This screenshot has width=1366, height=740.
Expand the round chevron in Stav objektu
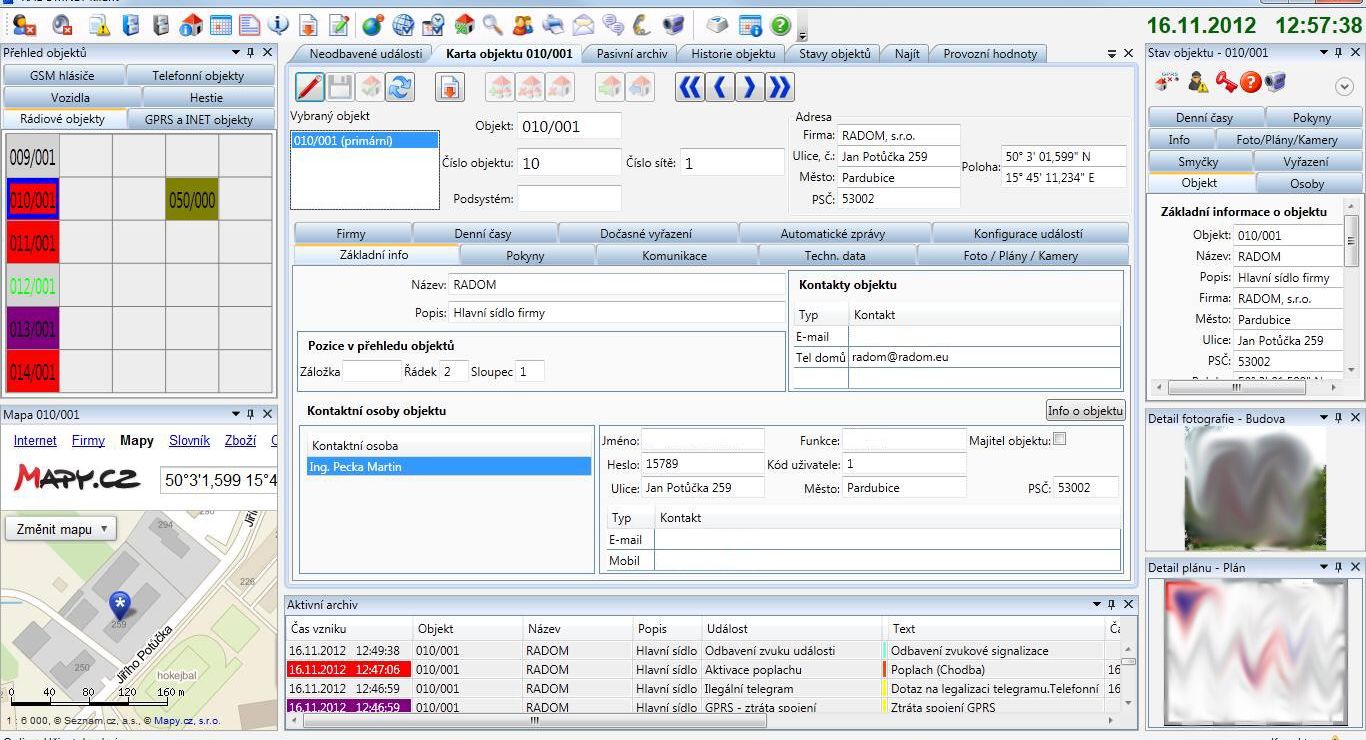1344,86
